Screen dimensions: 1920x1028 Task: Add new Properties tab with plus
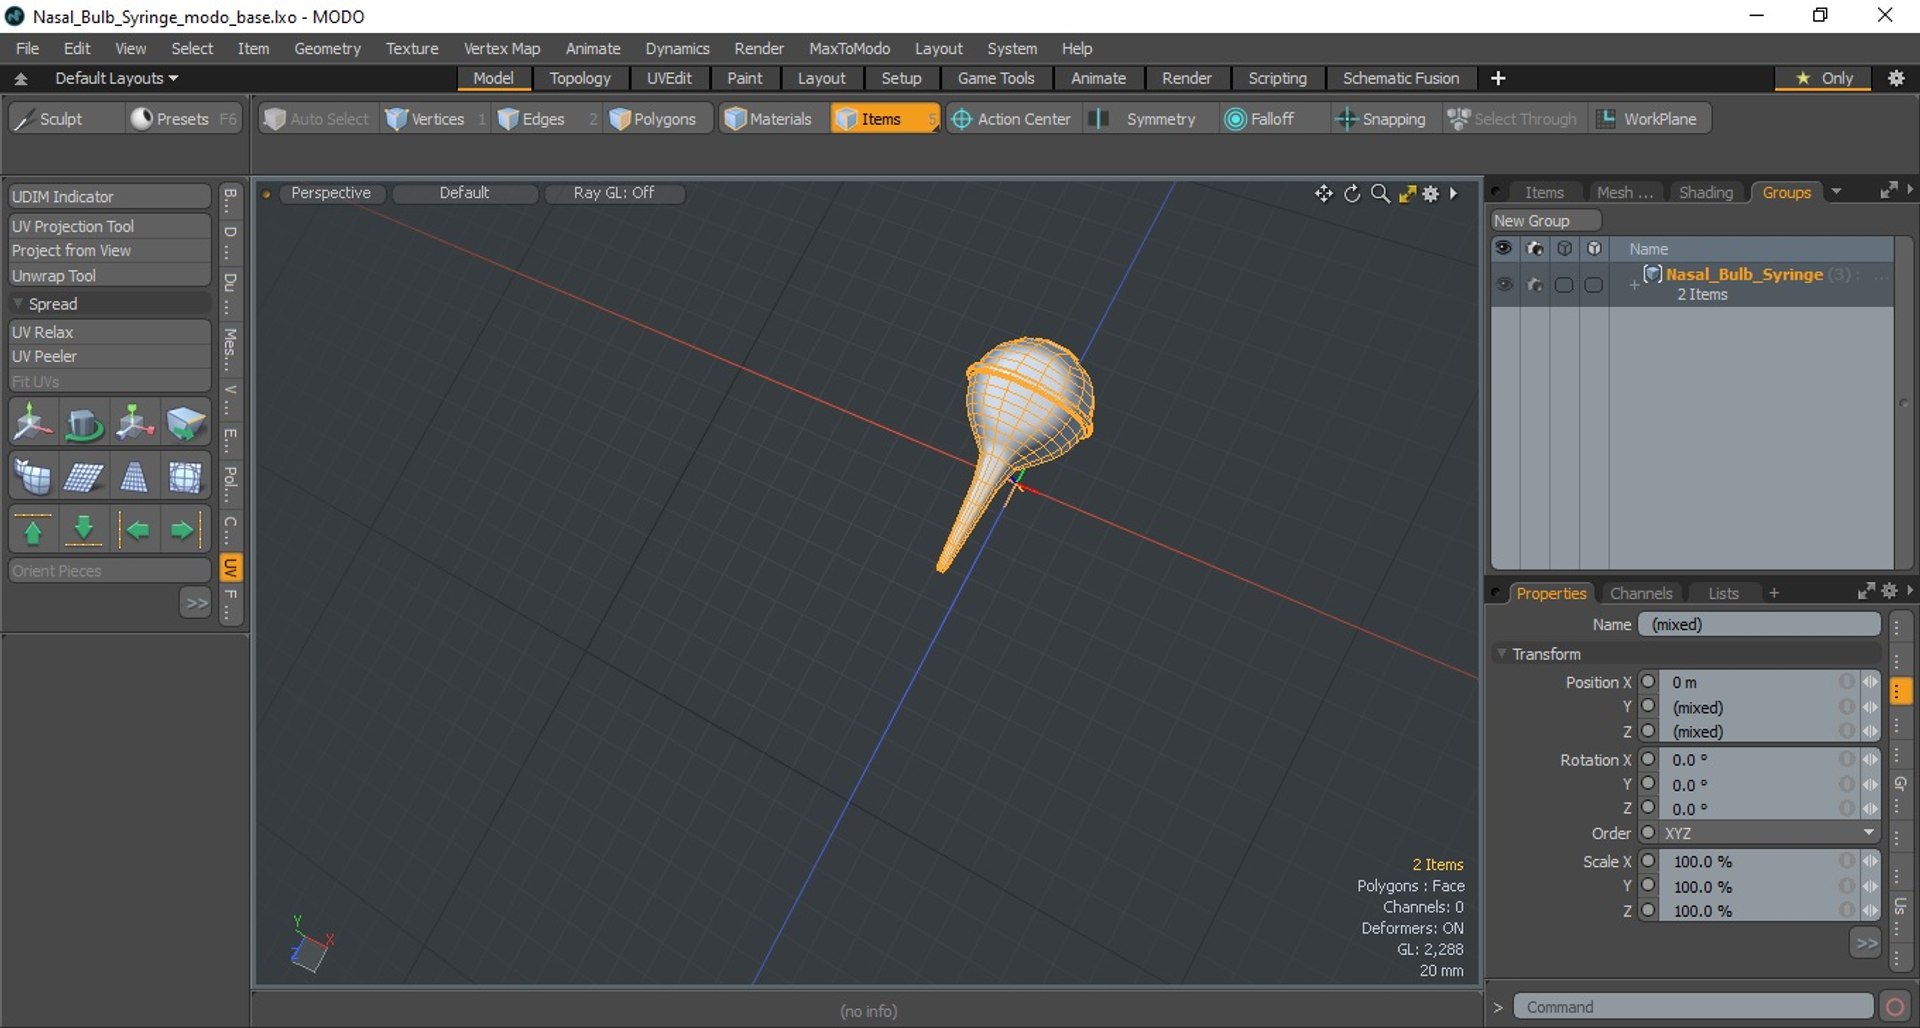pos(1774,593)
